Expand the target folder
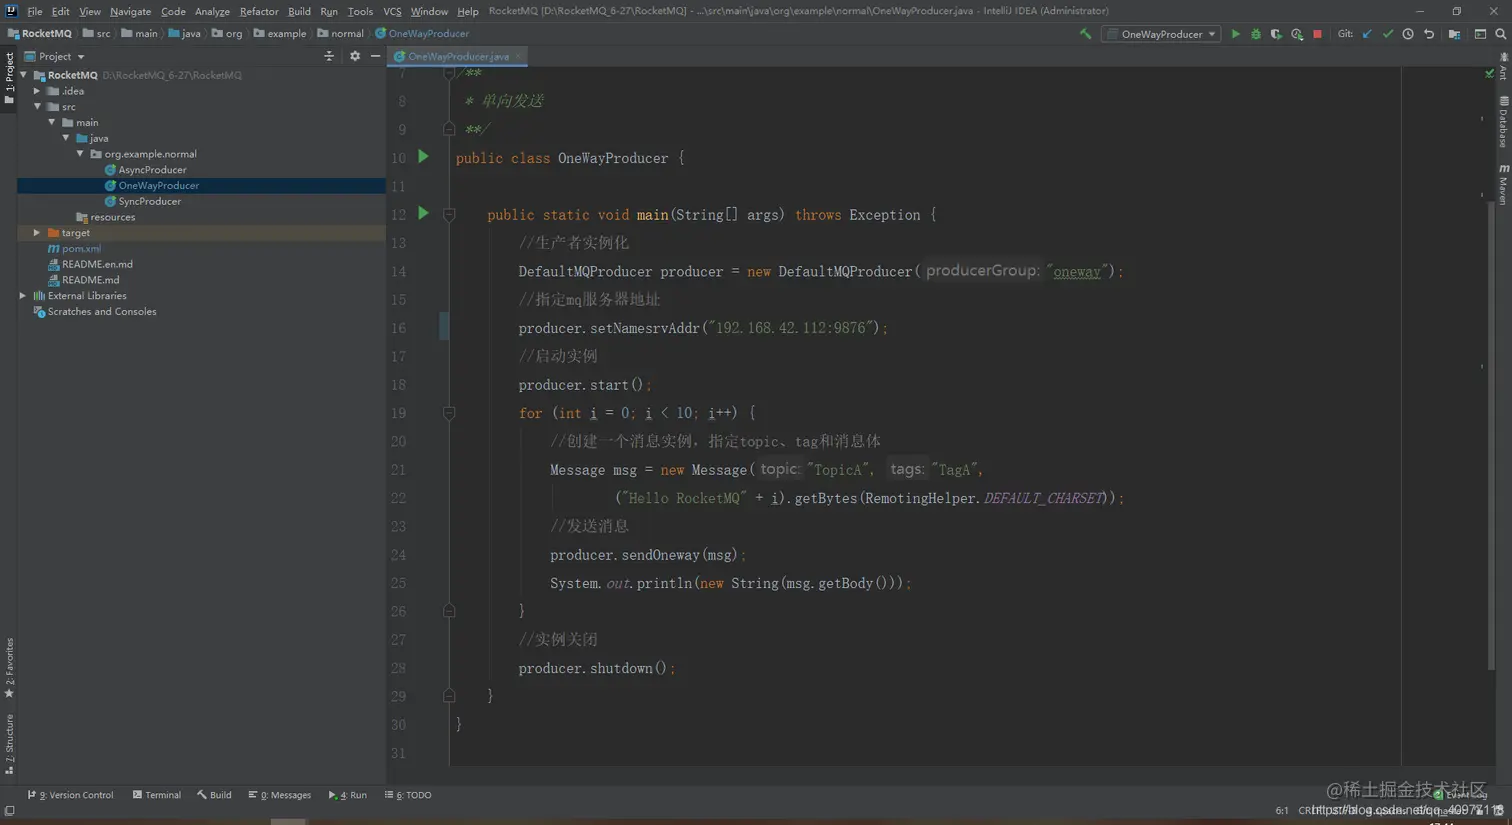Viewport: 1512px width, 825px height. point(37,233)
